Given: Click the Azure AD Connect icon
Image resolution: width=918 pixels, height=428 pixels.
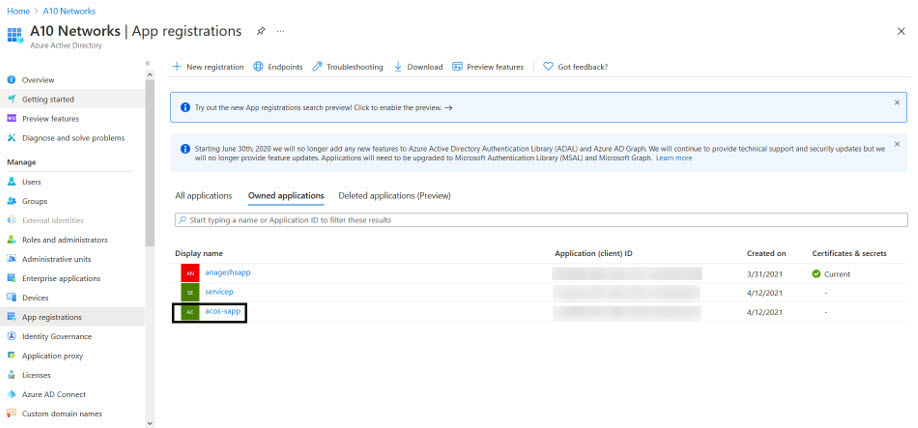Looking at the screenshot, I should coord(11,394).
